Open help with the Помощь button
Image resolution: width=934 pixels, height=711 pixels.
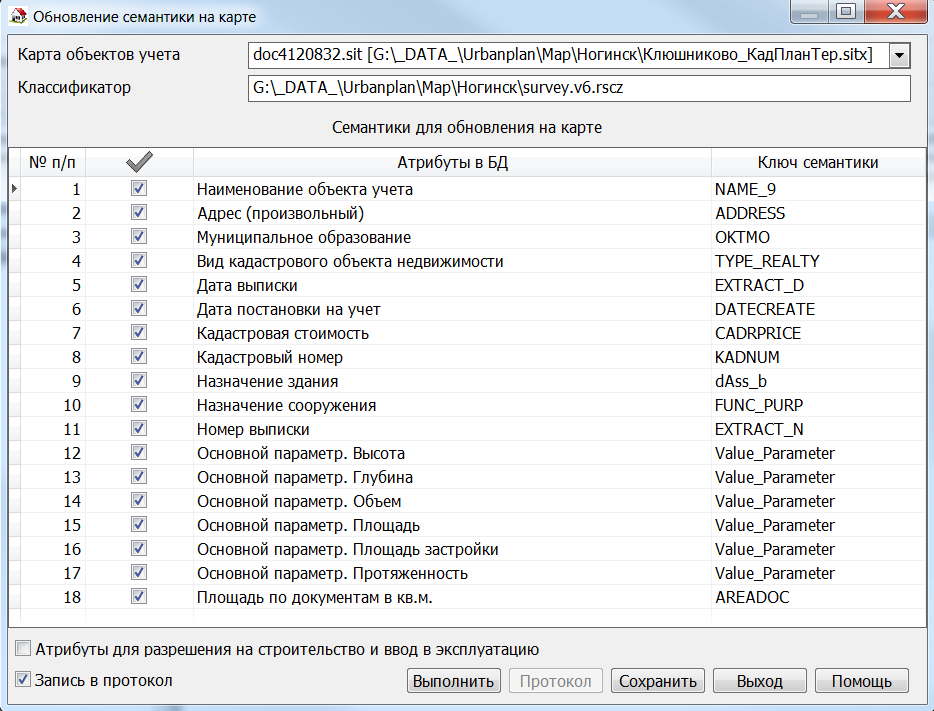point(861,681)
